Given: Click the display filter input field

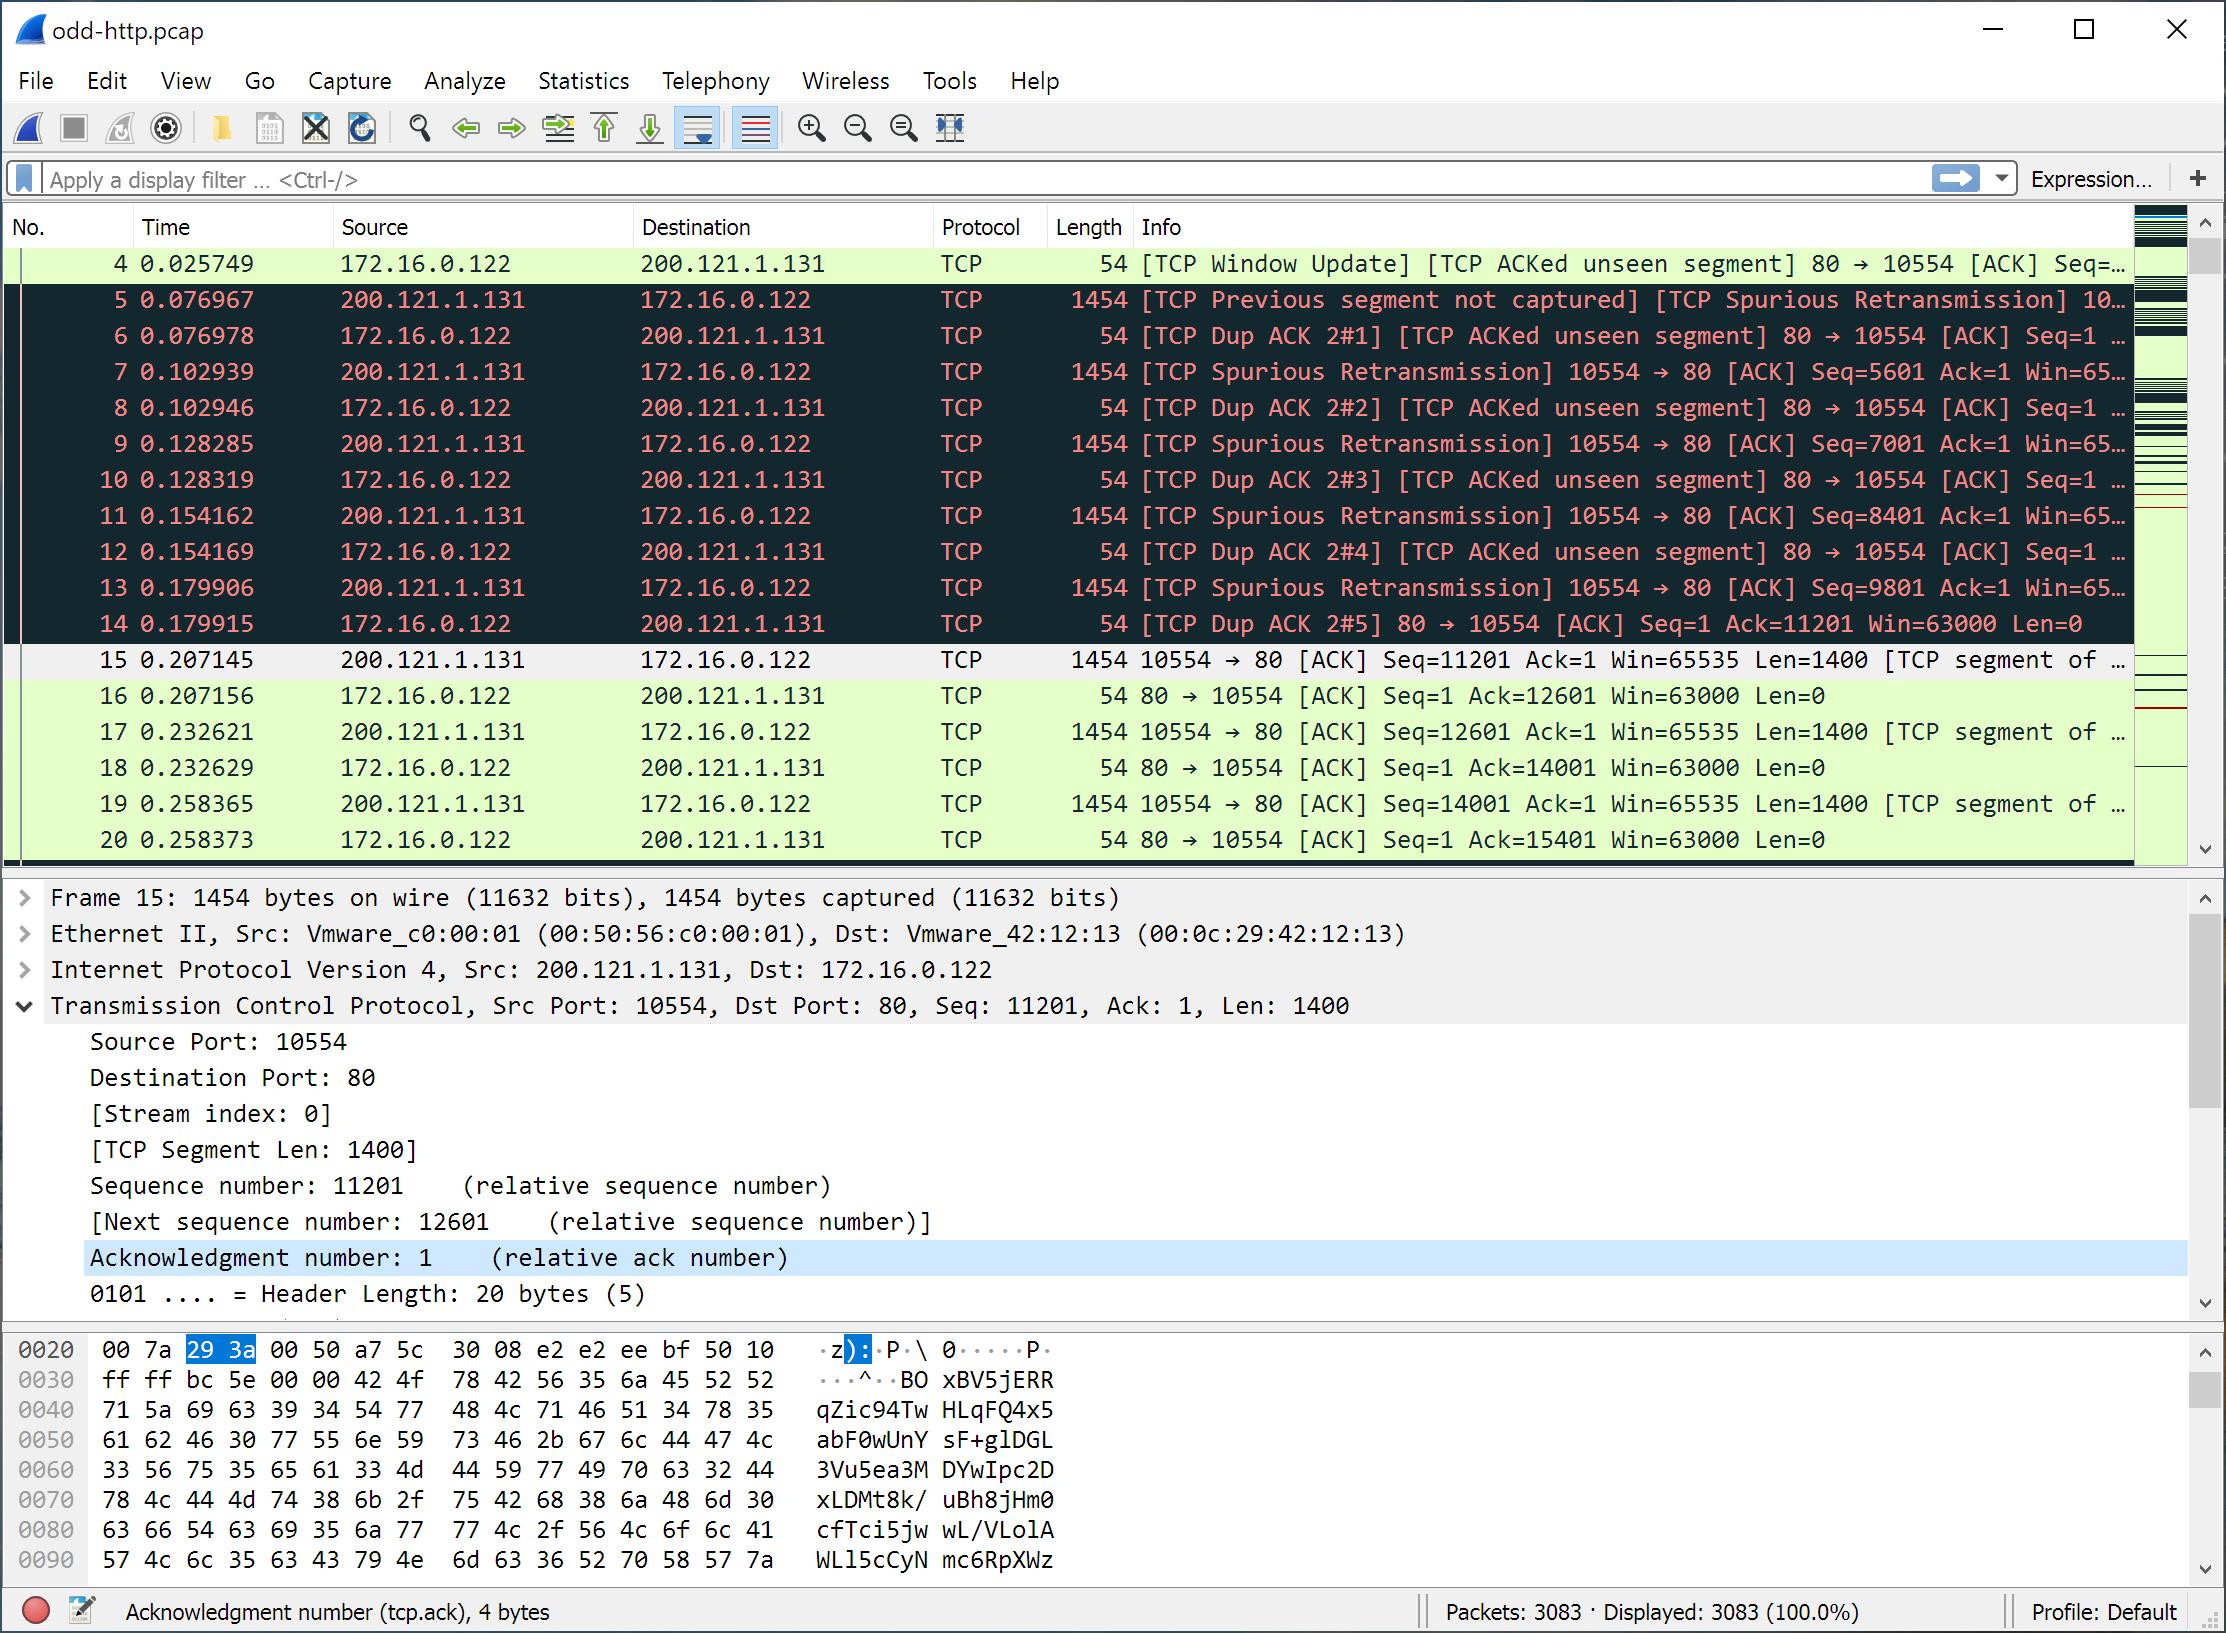Looking at the screenshot, I should coord(900,178).
